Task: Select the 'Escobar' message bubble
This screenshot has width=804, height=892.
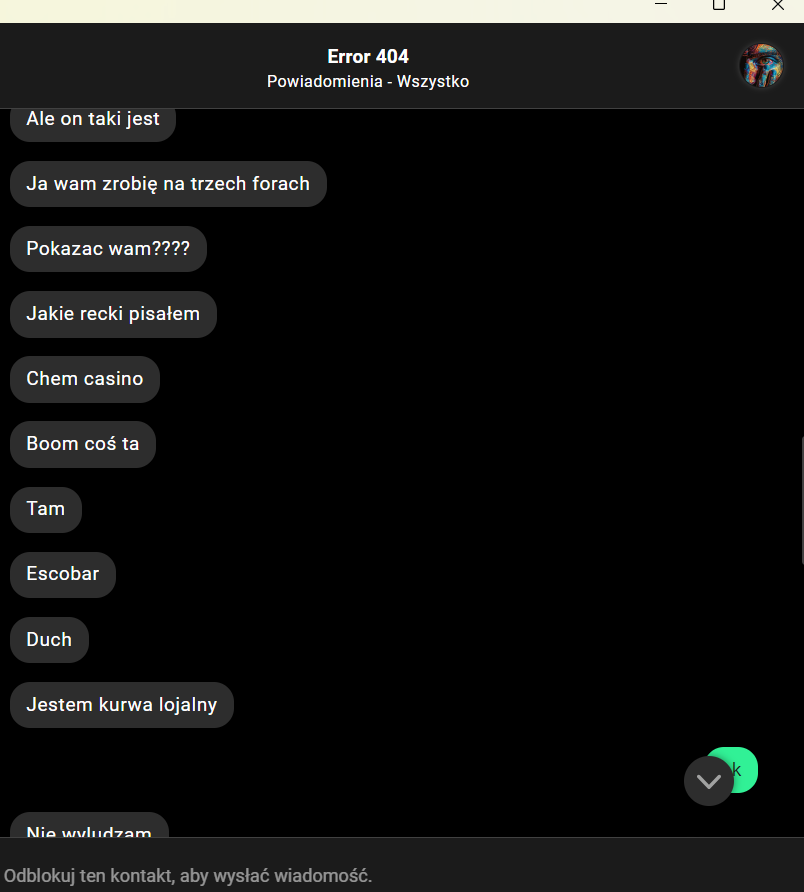Action: tap(63, 574)
